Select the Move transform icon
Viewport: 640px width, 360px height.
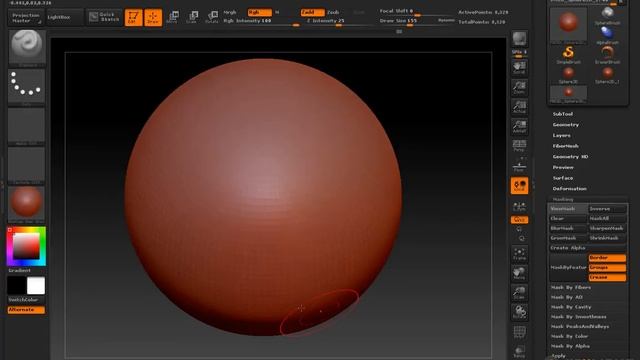pyautogui.click(x=173, y=17)
